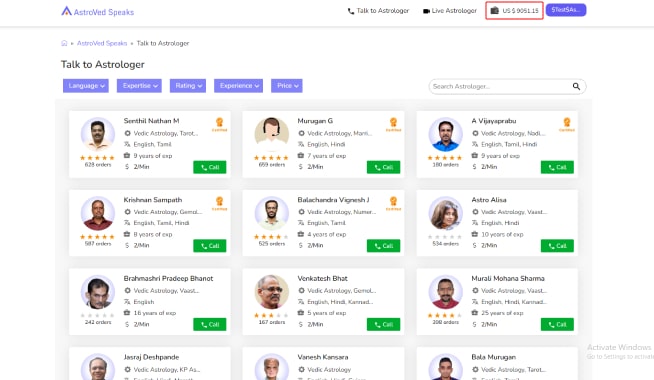The image size is (654, 380).
Task: Select '10 years of exp' on Astro Alisa card
Action: pos(502,234)
